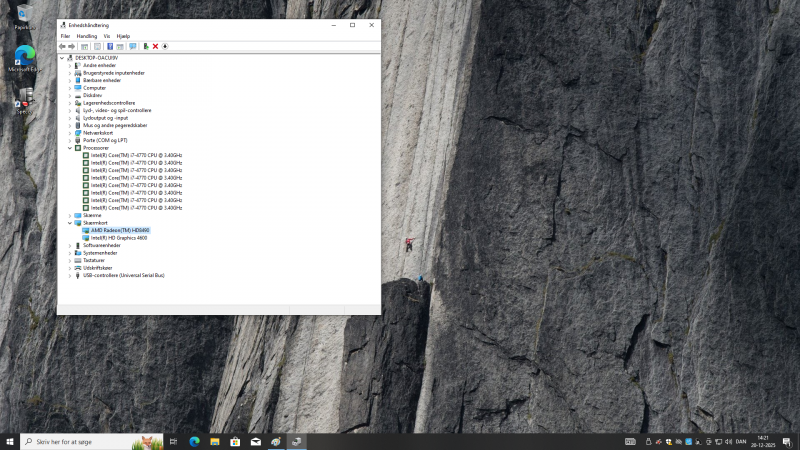Screen dimensions: 800x450
Task: Open the Filer menu
Action: [x=65, y=35]
